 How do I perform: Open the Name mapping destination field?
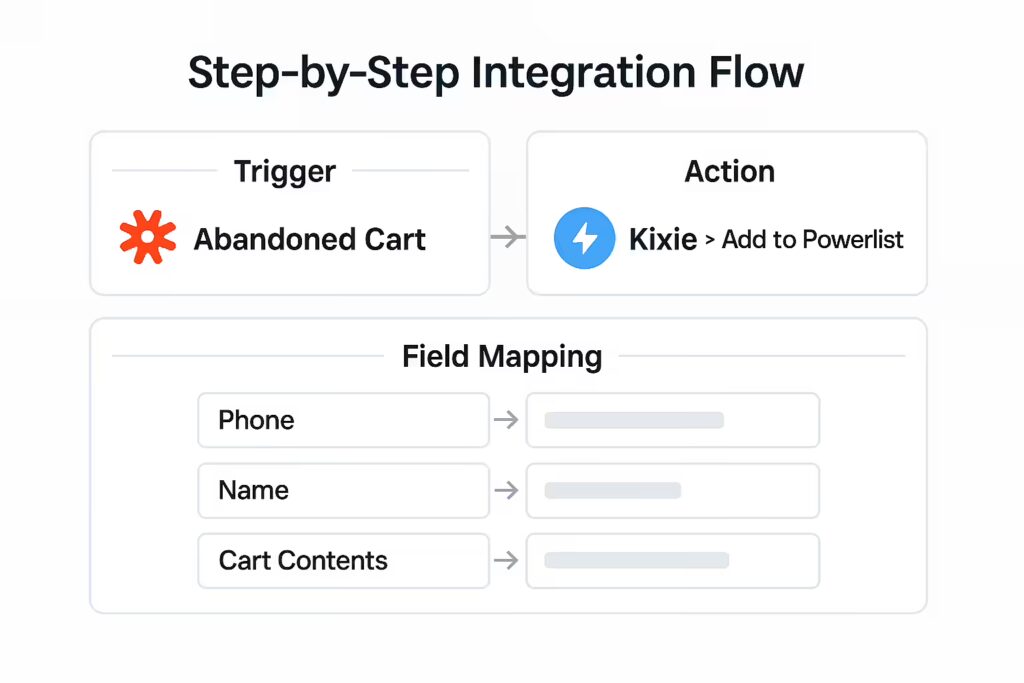point(673,490)
